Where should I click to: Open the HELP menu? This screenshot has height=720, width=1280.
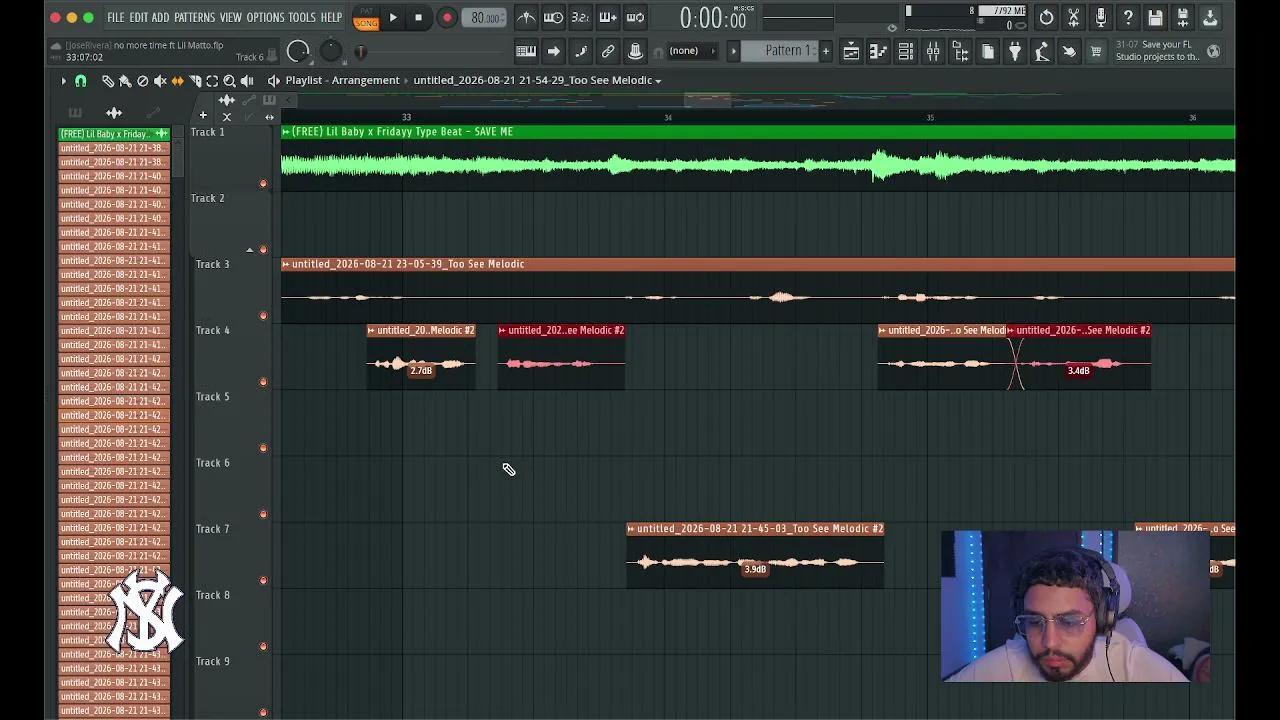point(331,17)
